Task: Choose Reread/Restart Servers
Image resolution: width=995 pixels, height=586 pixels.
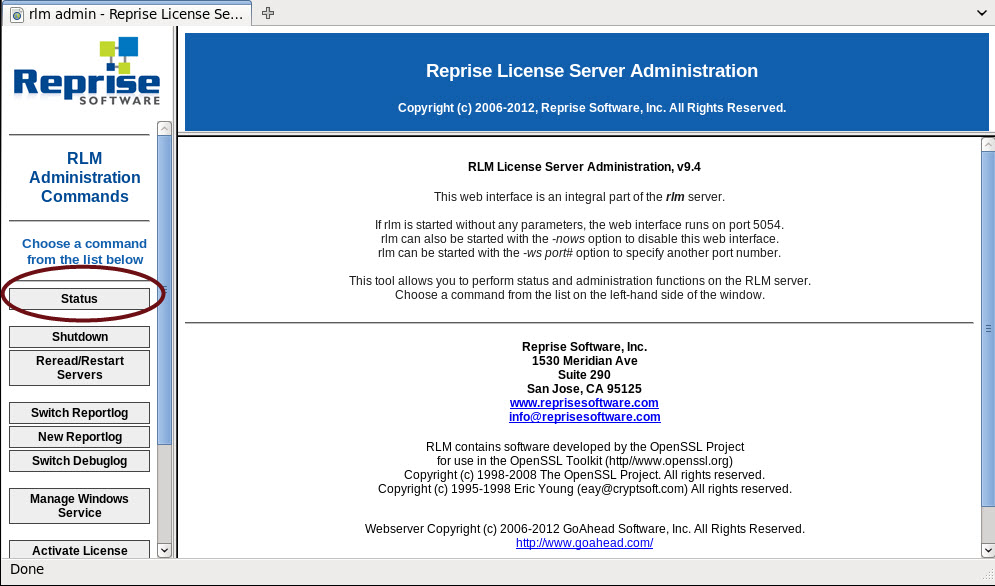Action: point(80,367)
